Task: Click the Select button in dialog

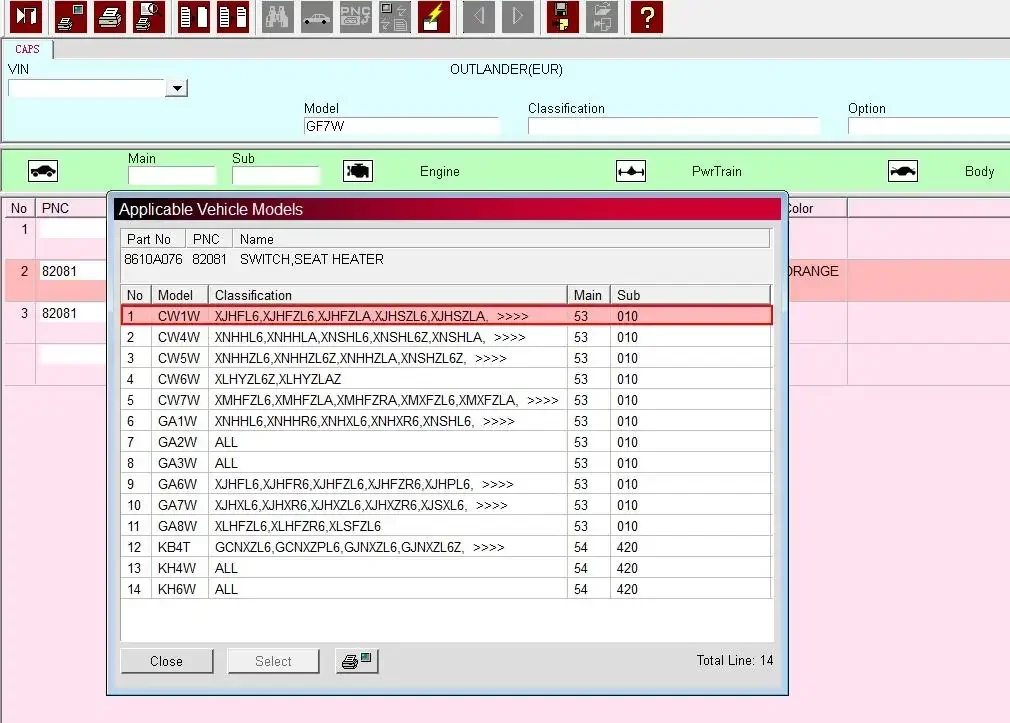Action: [273, 661]
